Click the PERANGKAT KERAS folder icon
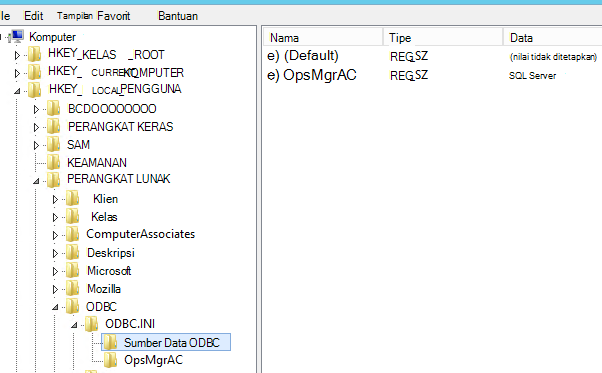Screen dimensions: 602x373 [x=53, y=126]
